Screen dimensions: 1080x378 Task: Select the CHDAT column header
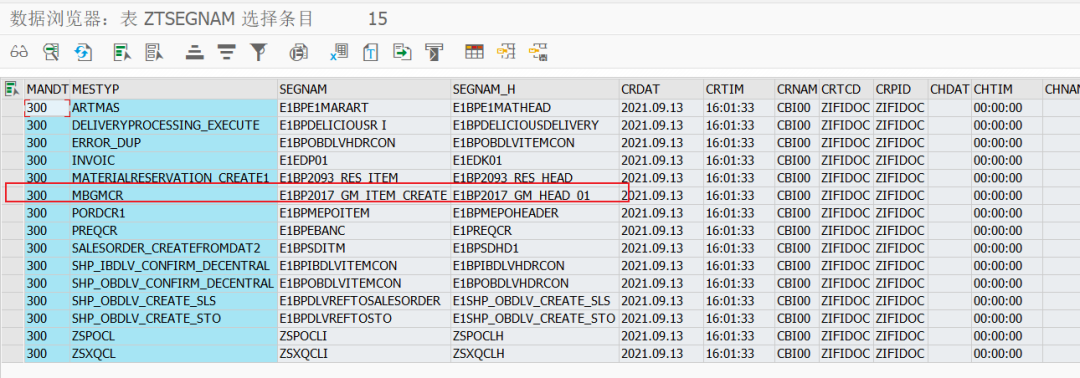[950, 90]
